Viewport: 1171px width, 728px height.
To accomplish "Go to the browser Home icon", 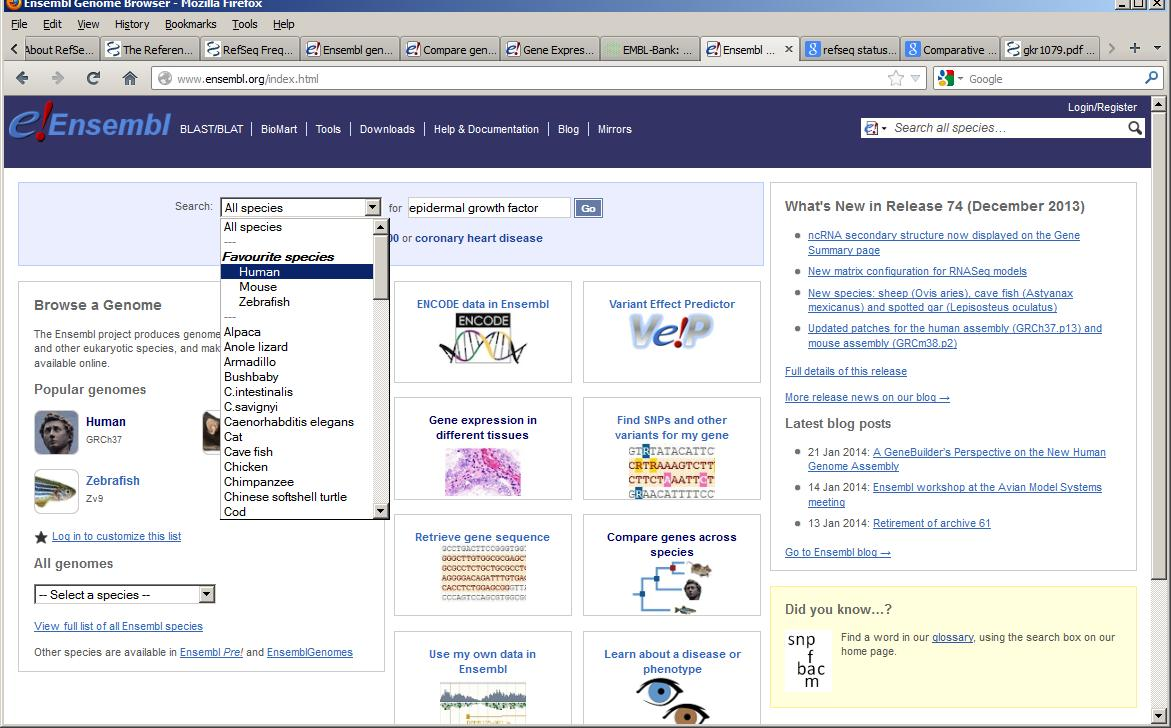I will (130, 78).
